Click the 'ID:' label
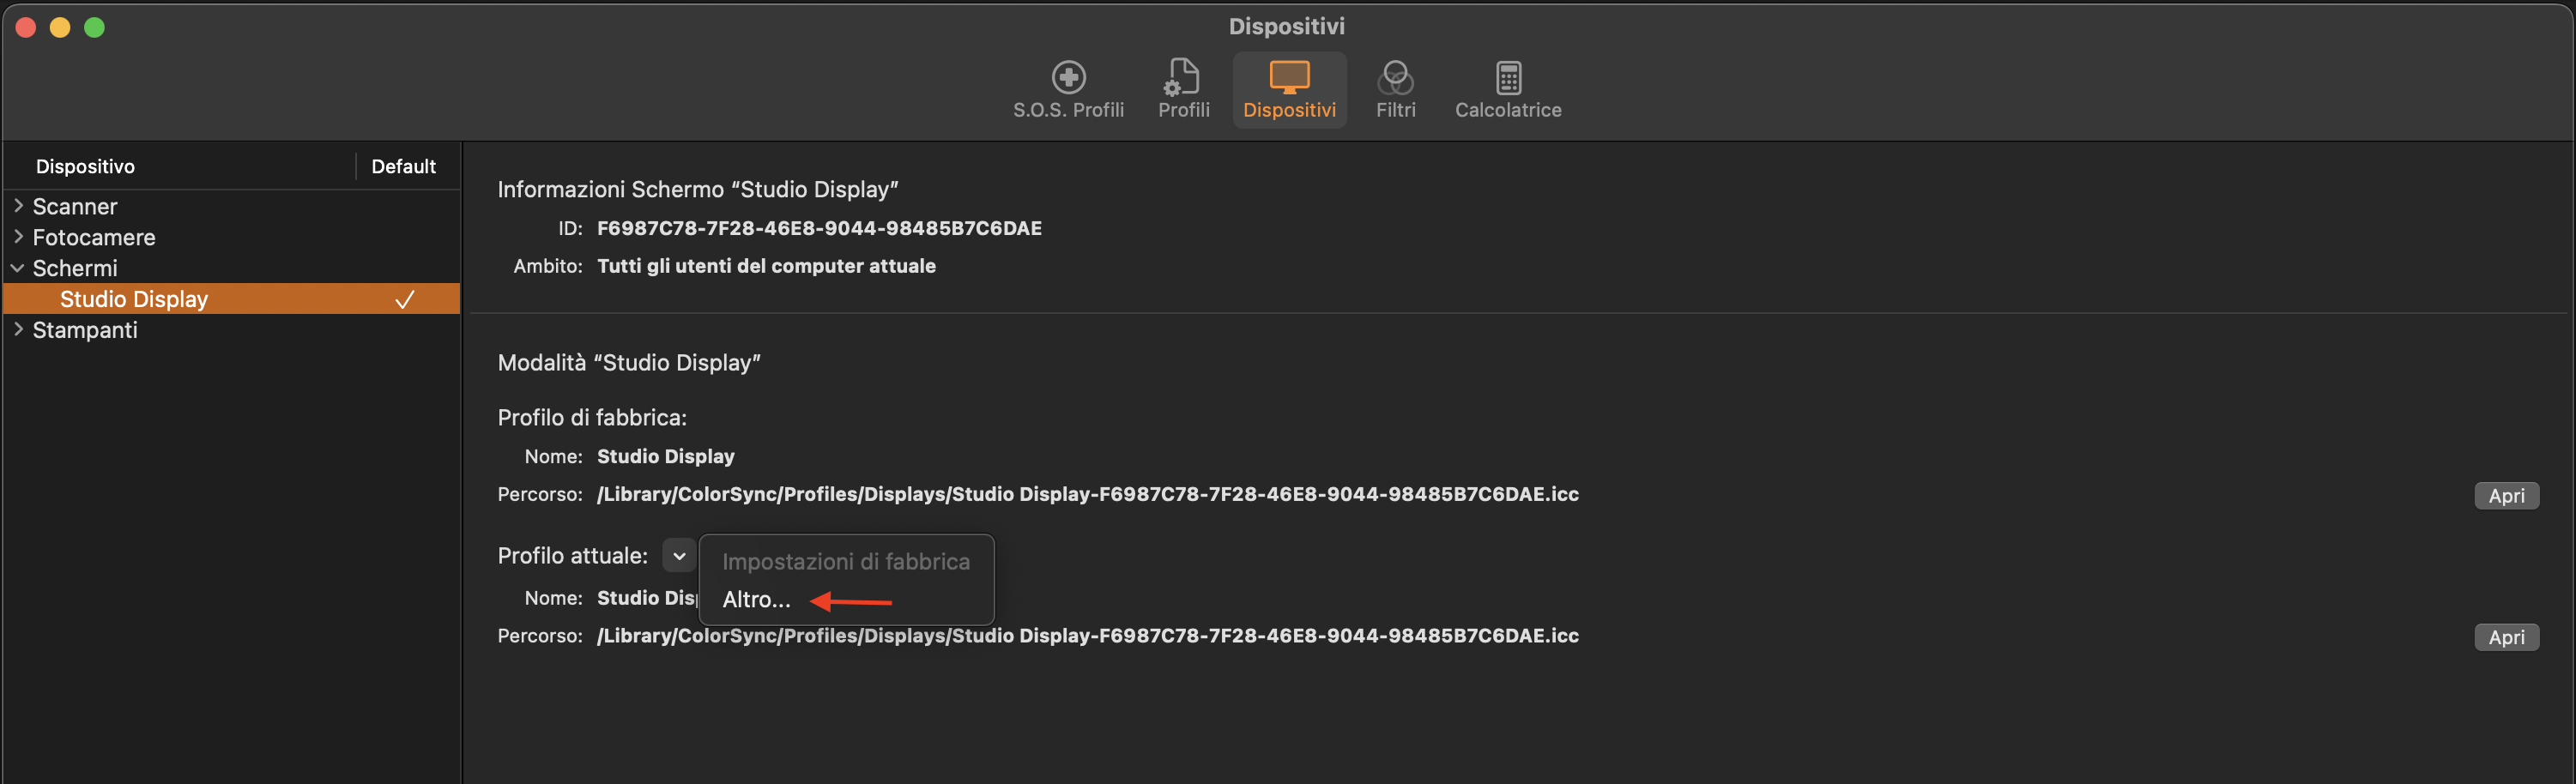The height and width of the screenshot is (784, 2576). click(570, 228)
